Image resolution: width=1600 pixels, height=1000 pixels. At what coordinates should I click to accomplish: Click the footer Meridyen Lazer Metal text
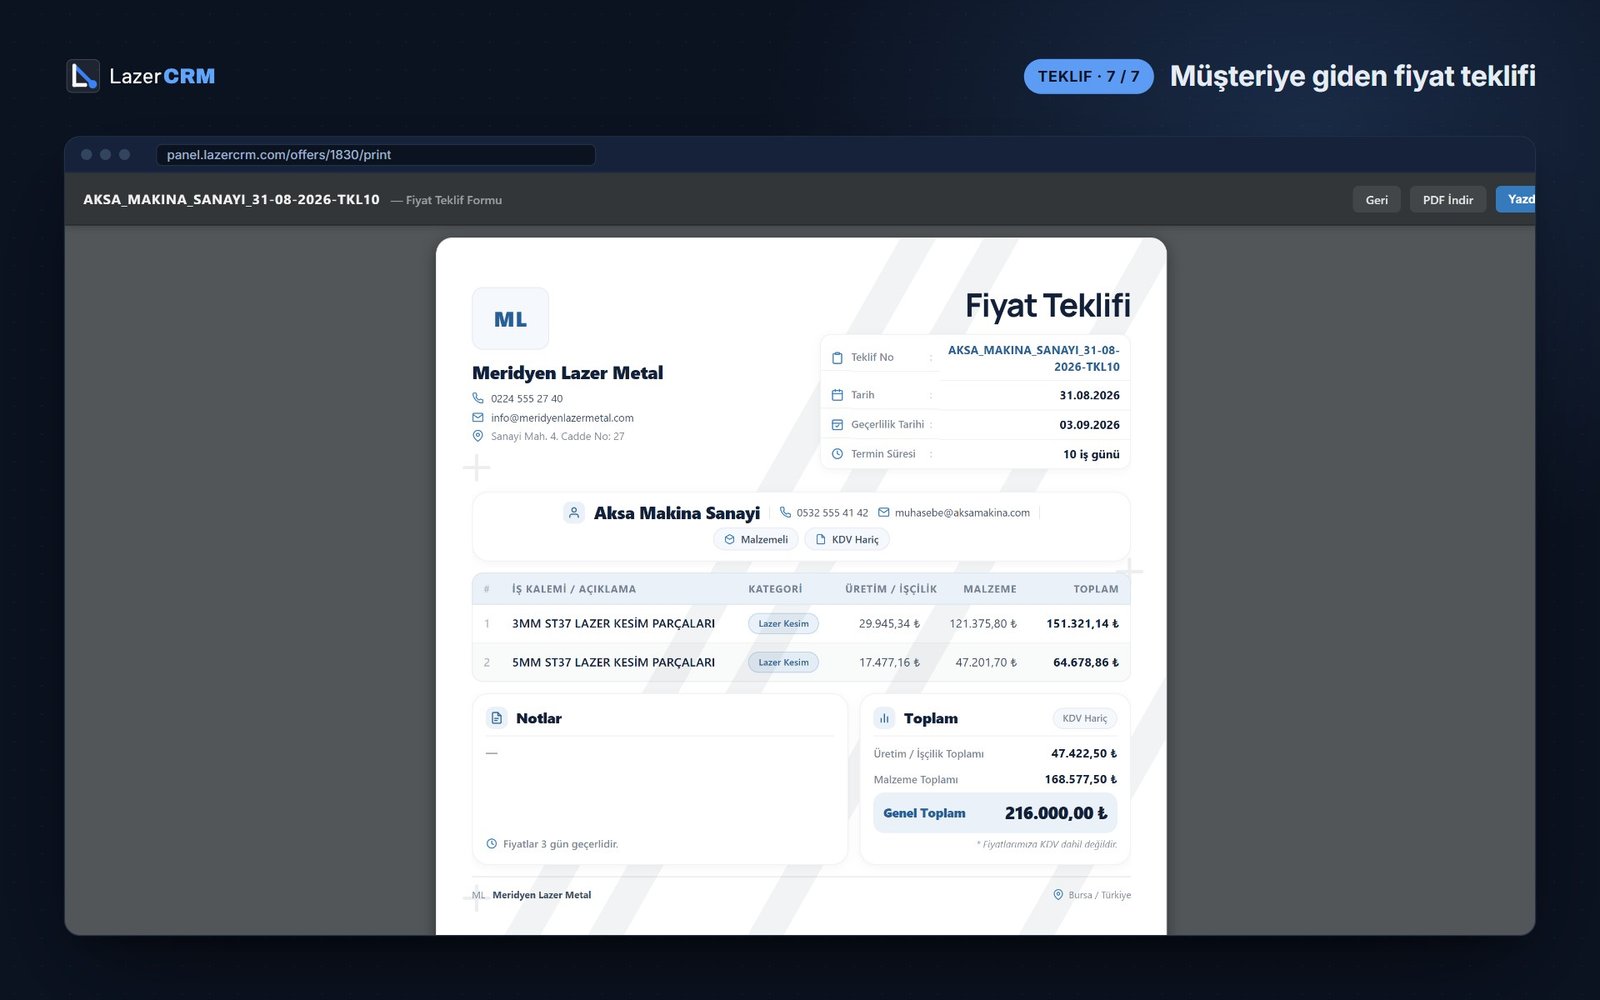click(x=541, y=895)
